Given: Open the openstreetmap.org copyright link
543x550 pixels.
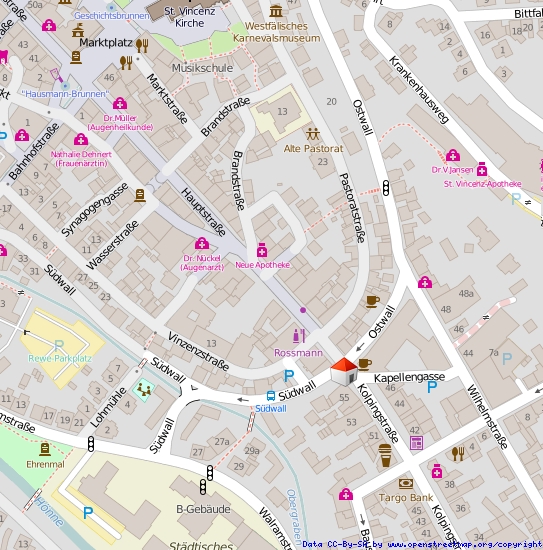Looking at the screenshot, I should point(465,544).
